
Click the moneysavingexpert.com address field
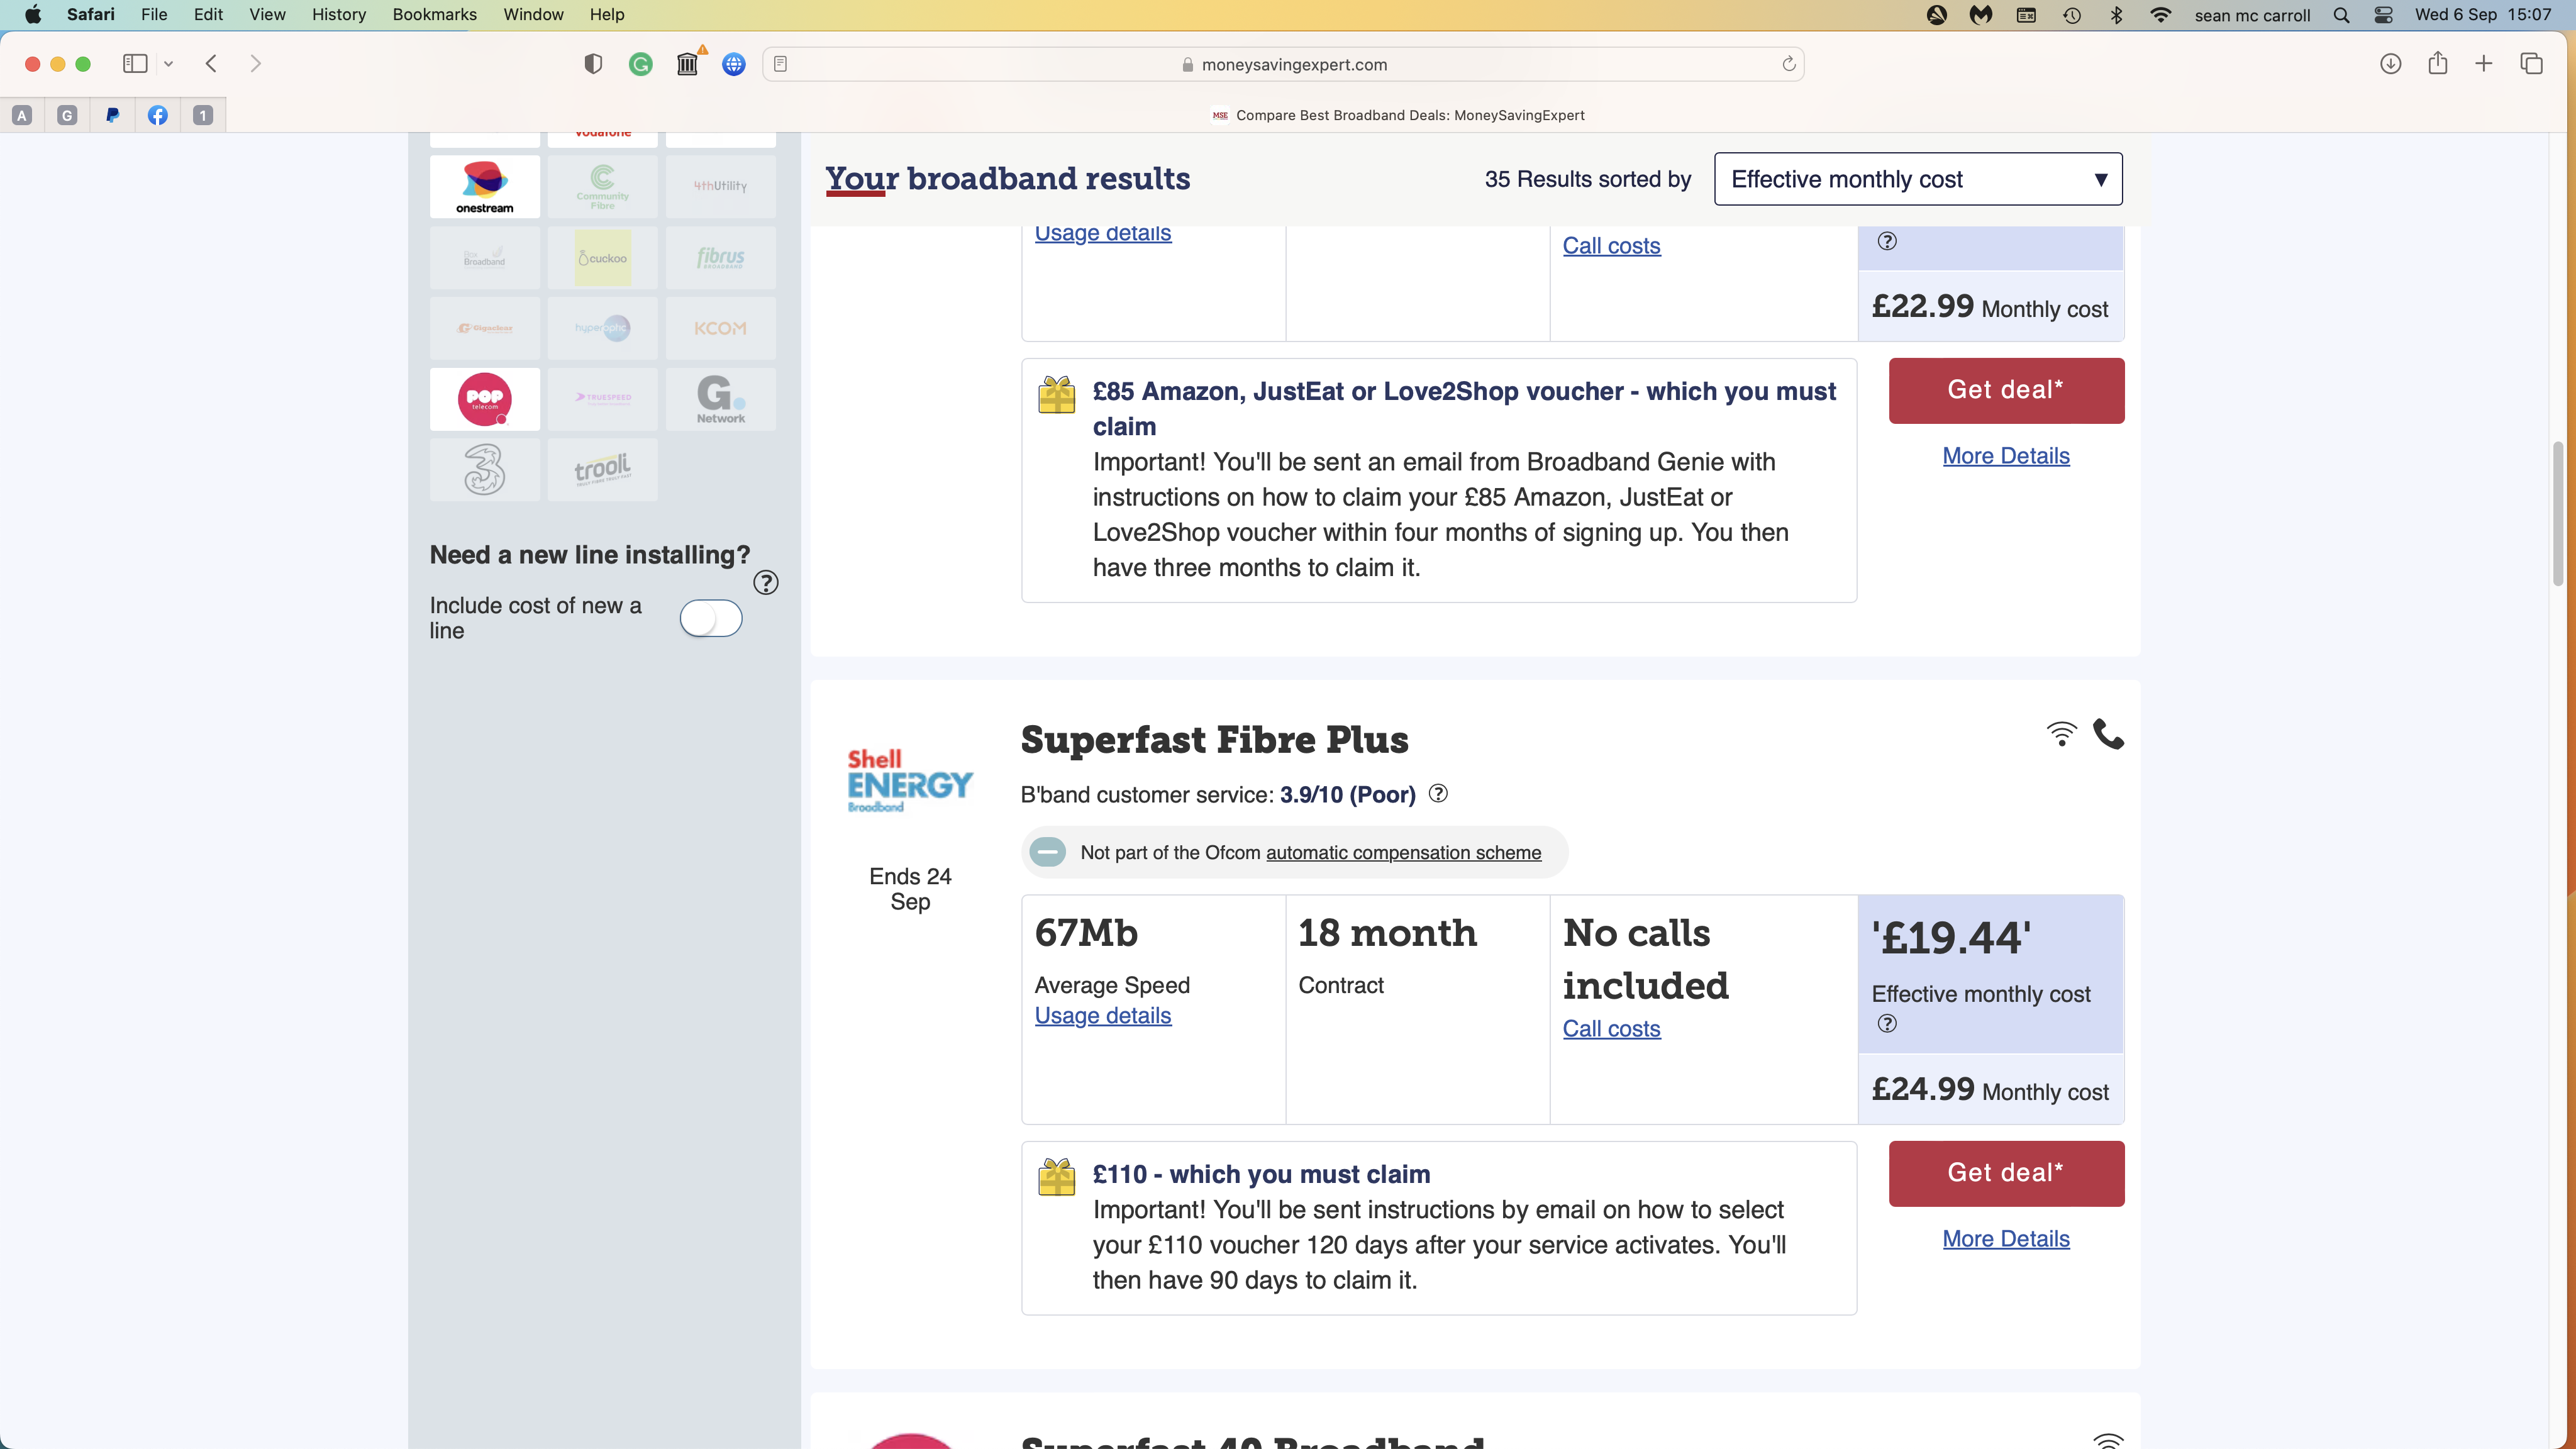point(1283,64)
